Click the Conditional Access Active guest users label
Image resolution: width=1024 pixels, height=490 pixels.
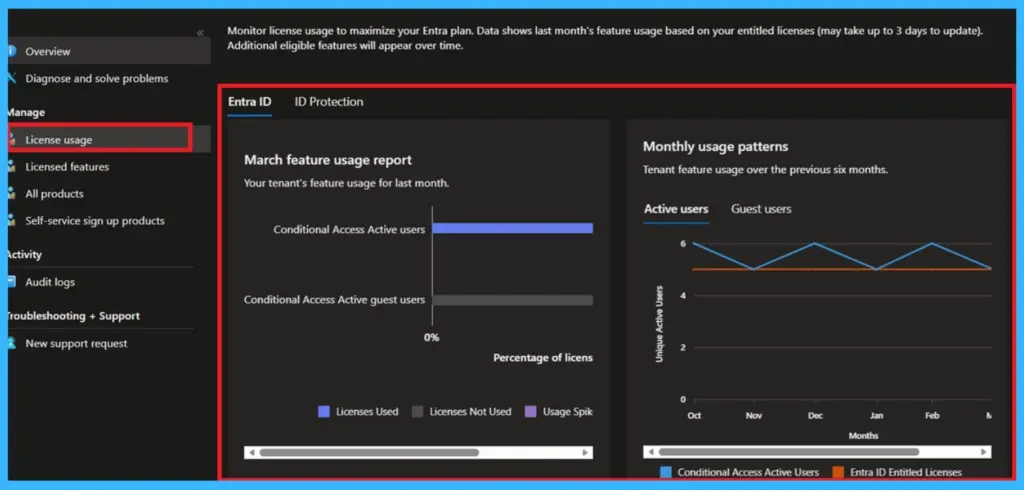(334, 300)
